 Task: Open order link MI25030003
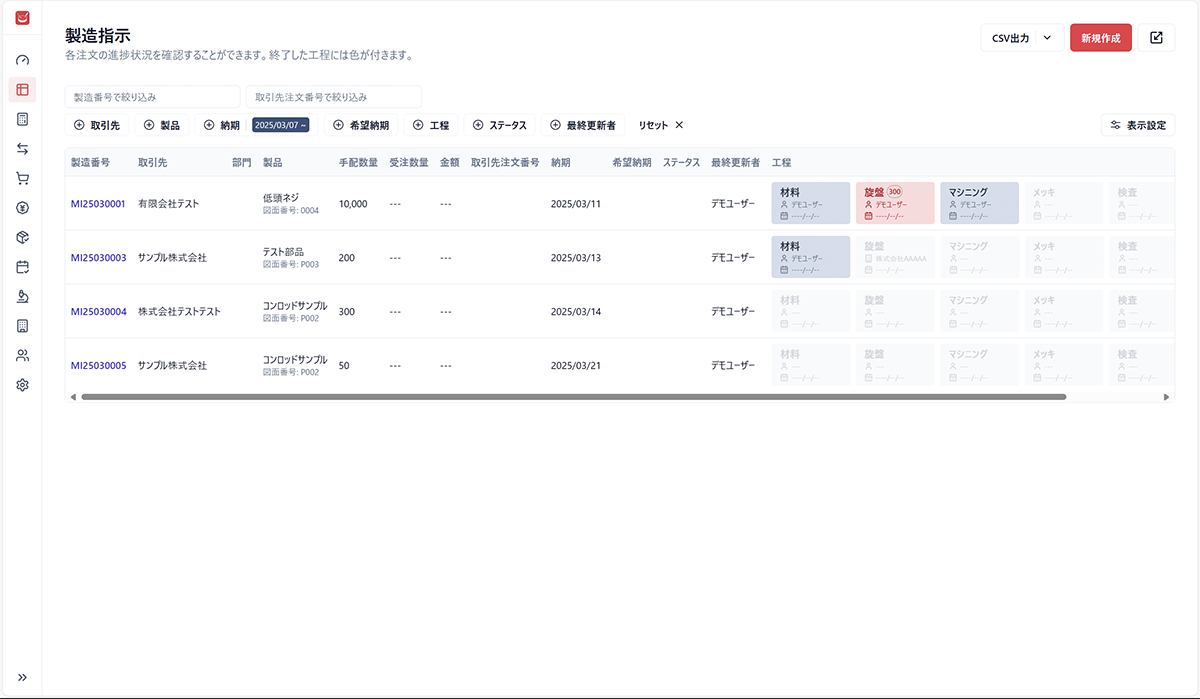coord(98,258)
